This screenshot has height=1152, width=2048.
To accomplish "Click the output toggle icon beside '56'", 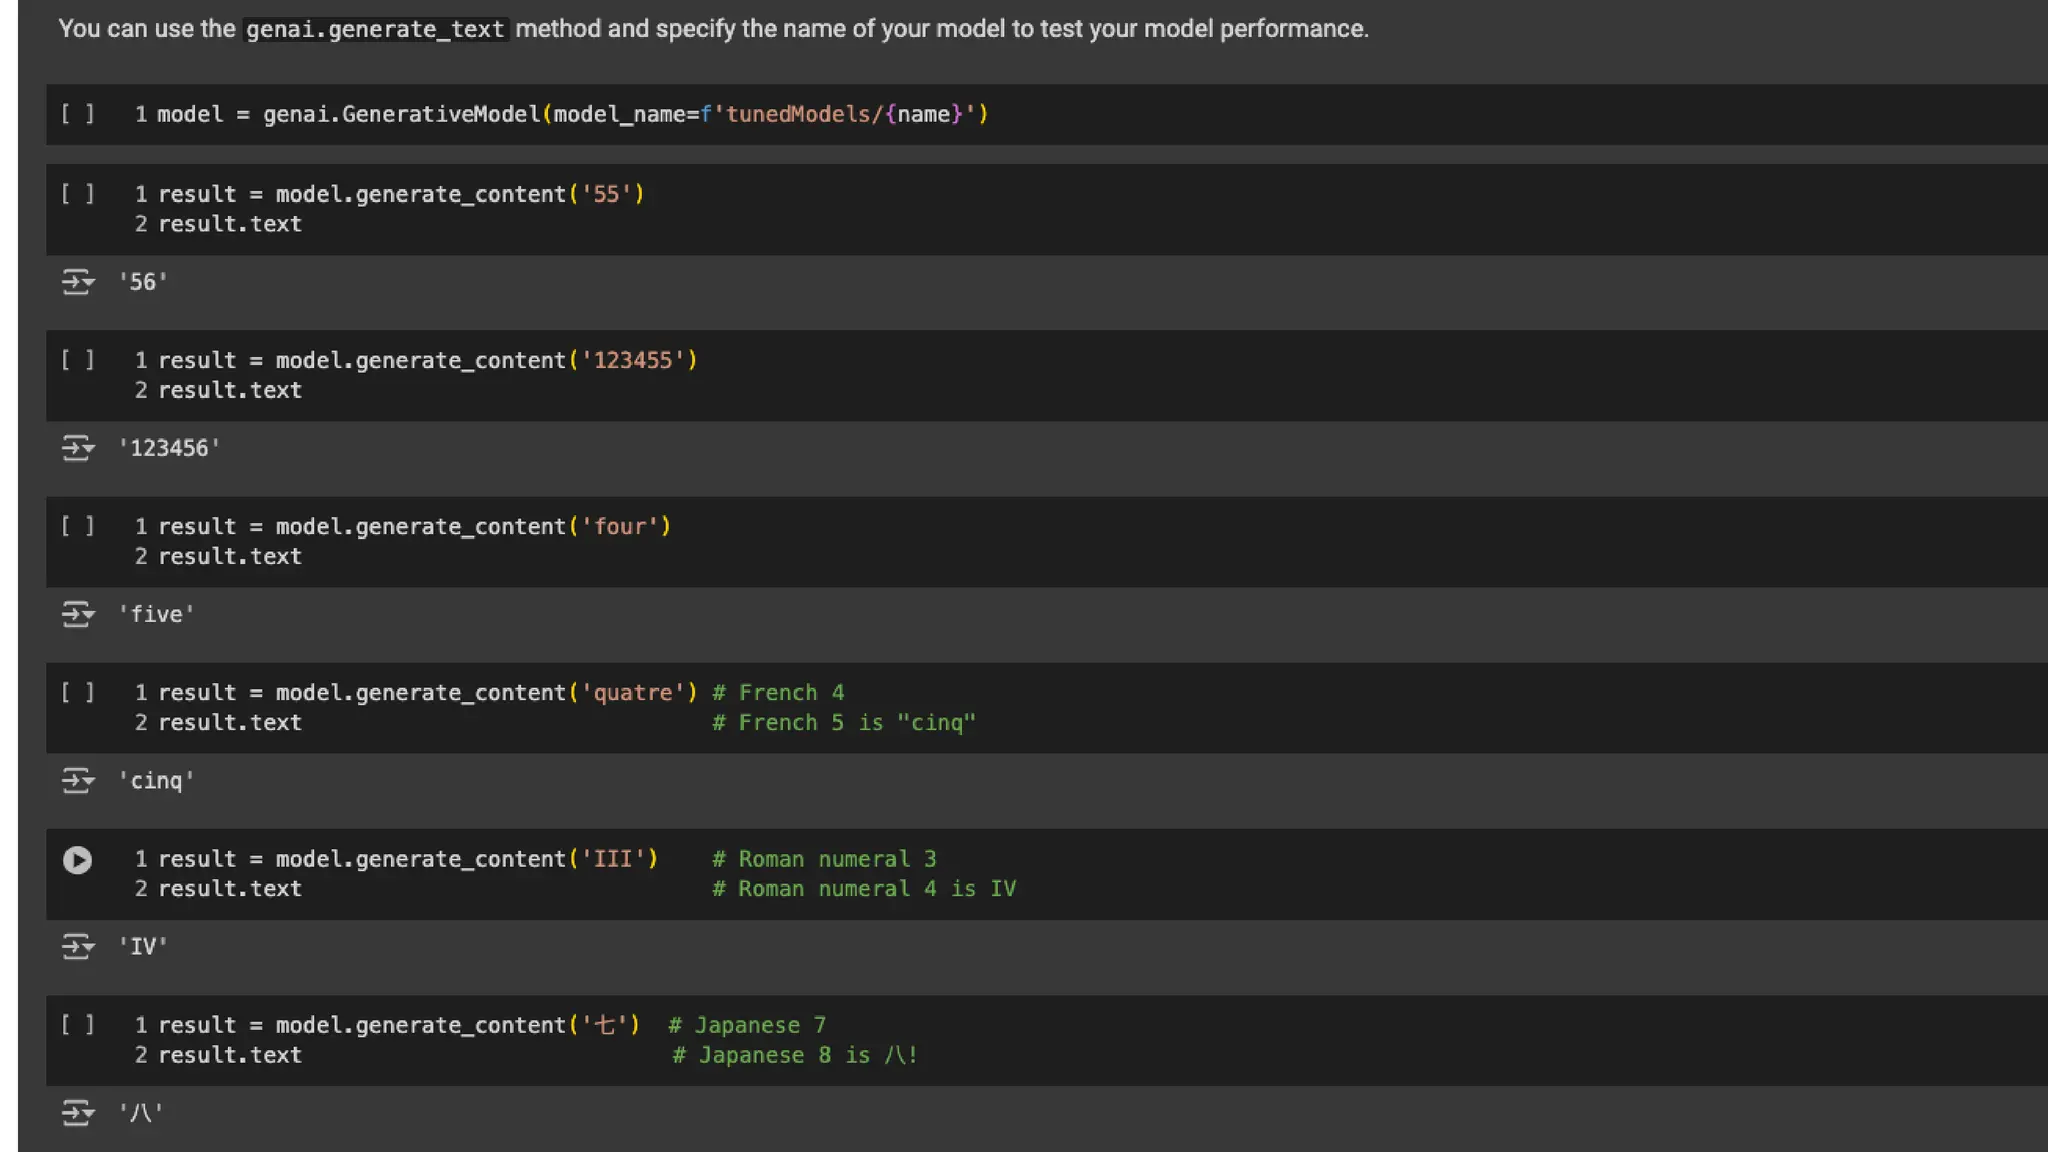I will [77, 282].
